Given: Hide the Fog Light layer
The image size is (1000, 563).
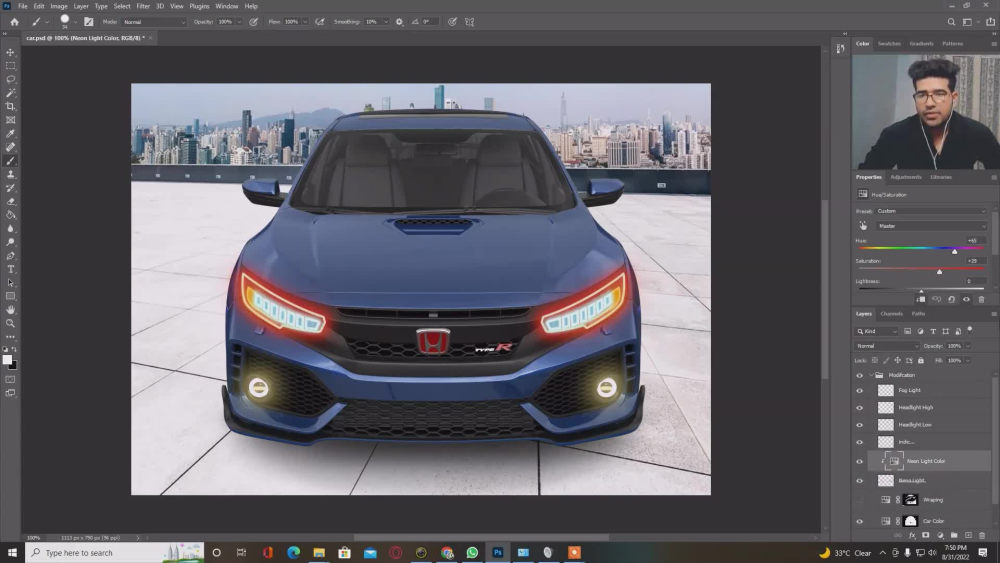Looking at the screenshot, I should click(859, 391).
